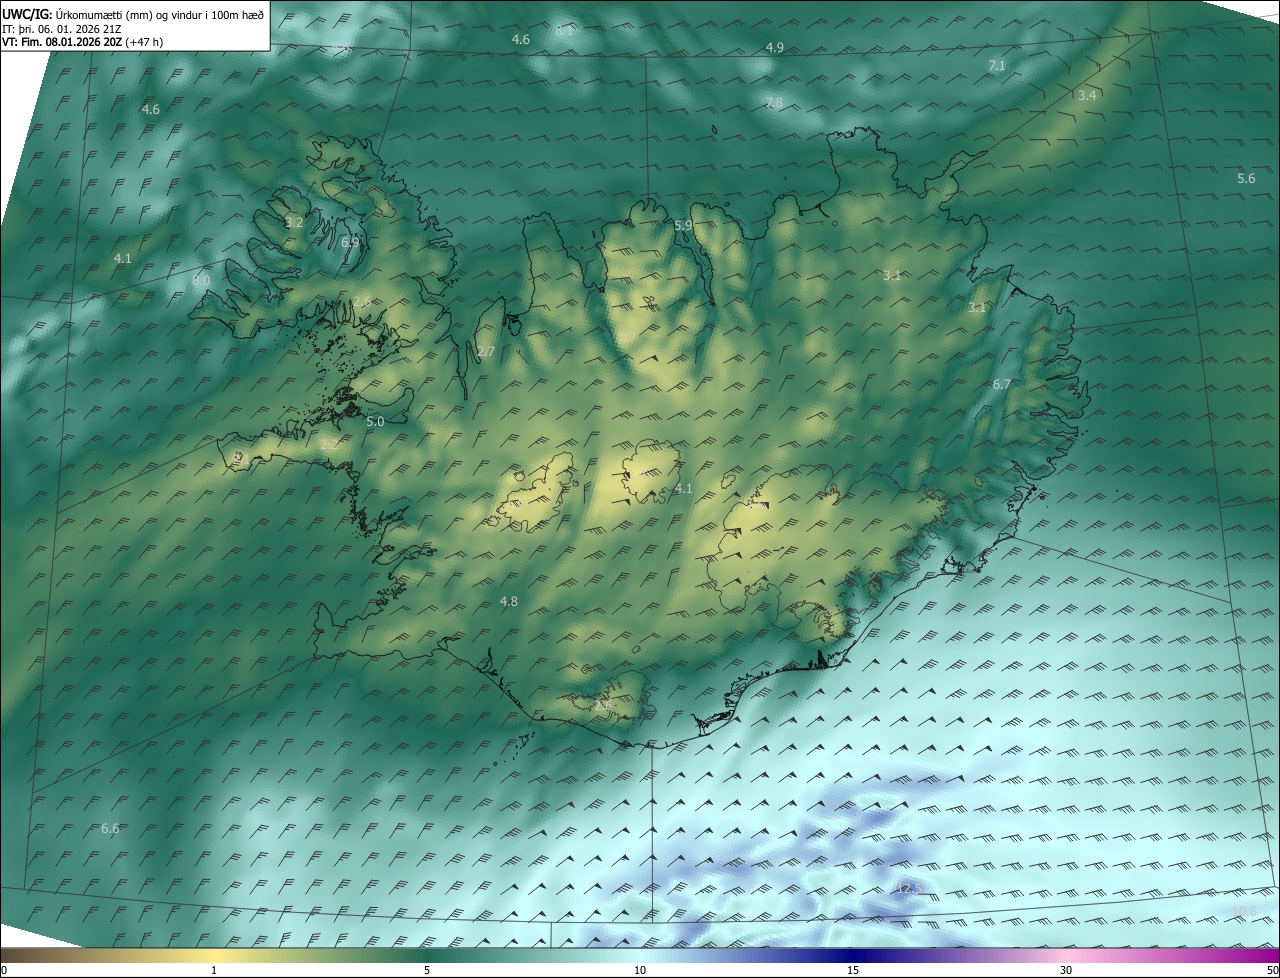Click the 7.8 precipitation value label
The image size is (1280, 978).
pyautogui.click(x=774, y=103)
